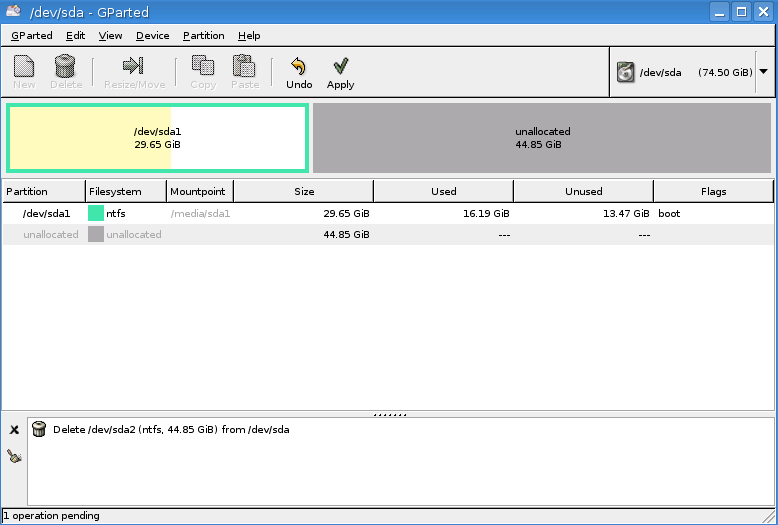778x525 pixels.
Task: Click the green ntfs filesystem color swatch
Action: tap(96, 213)
